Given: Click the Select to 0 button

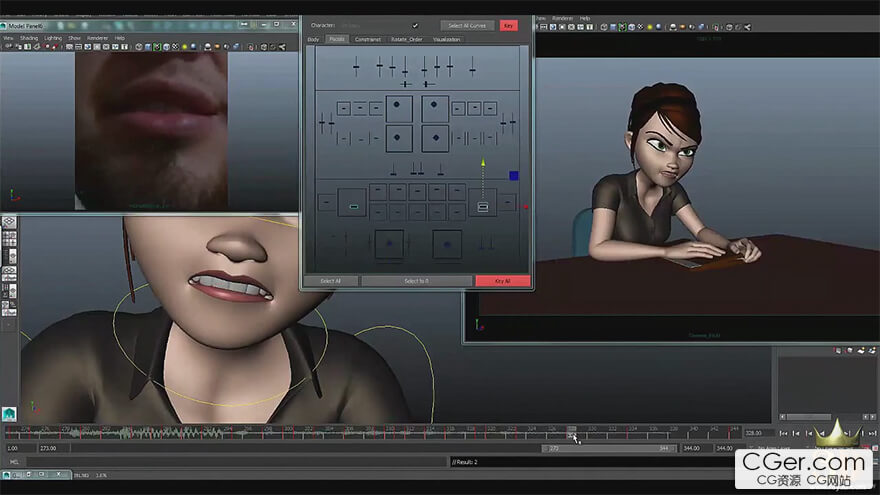Looking at the screenshot, I should coord(416,281).
